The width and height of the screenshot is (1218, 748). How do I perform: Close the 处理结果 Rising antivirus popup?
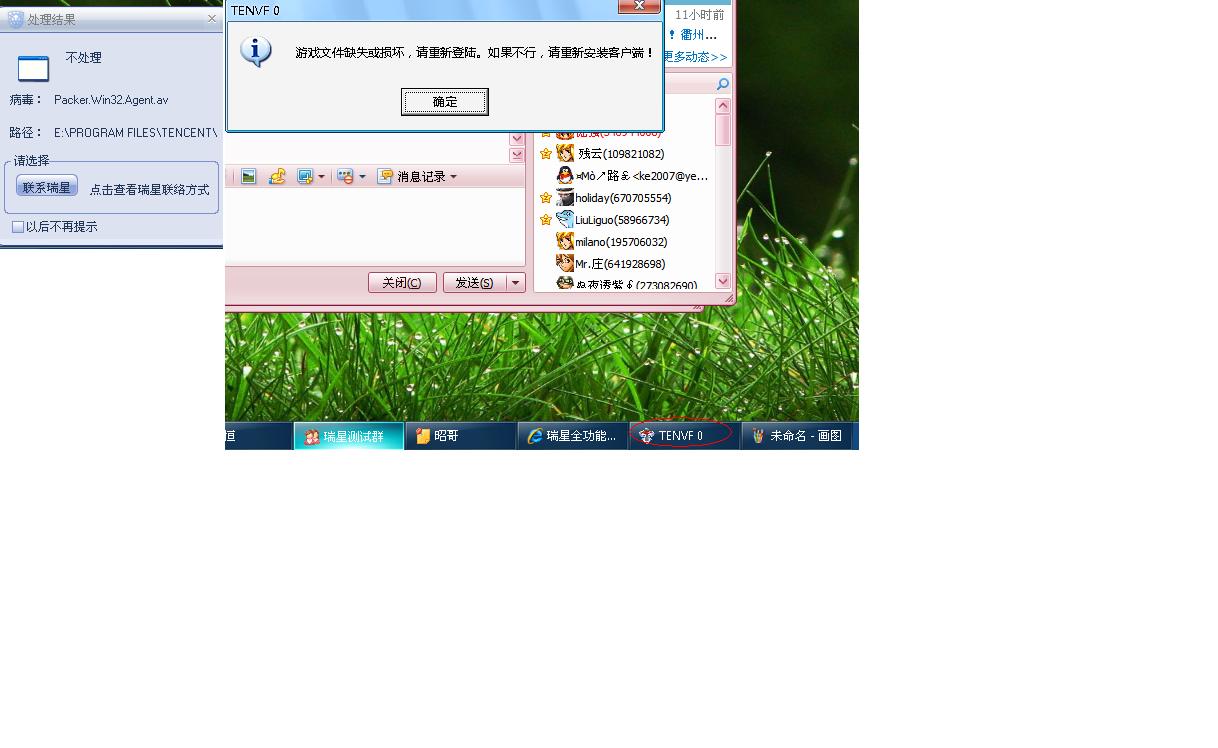[212, 19]
